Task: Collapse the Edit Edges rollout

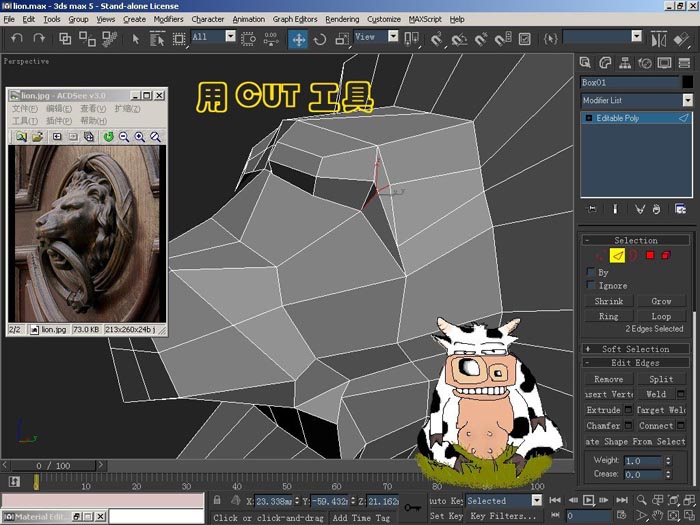Action: pos(636,362)
